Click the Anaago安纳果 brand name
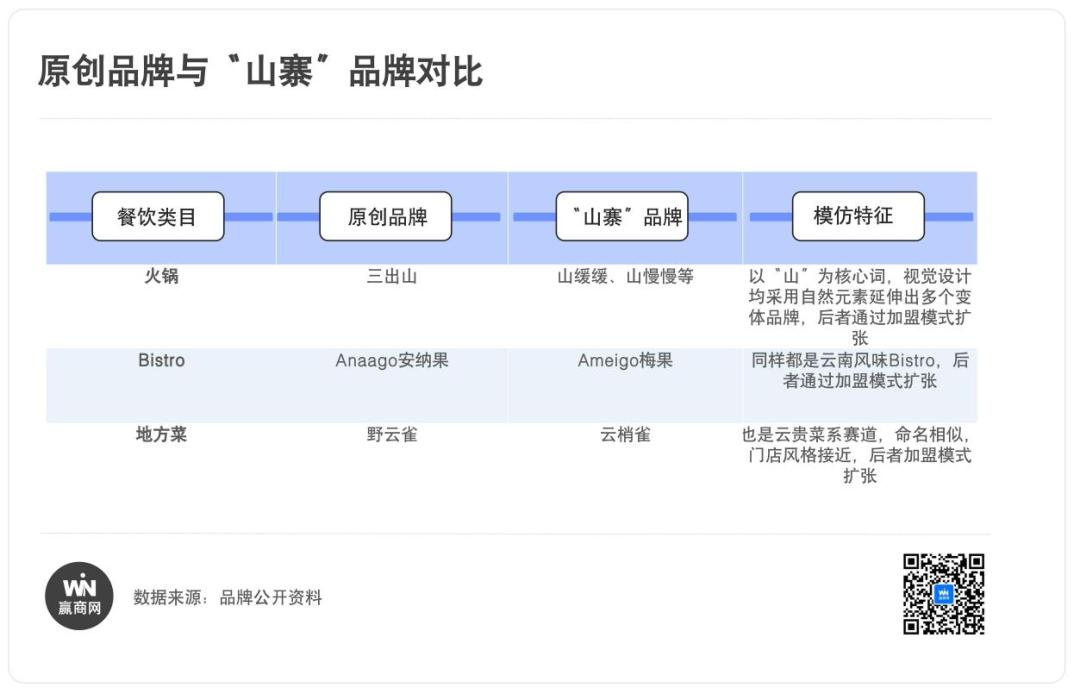The width and height of the screenshot is (1080, 700). [392, 360]
